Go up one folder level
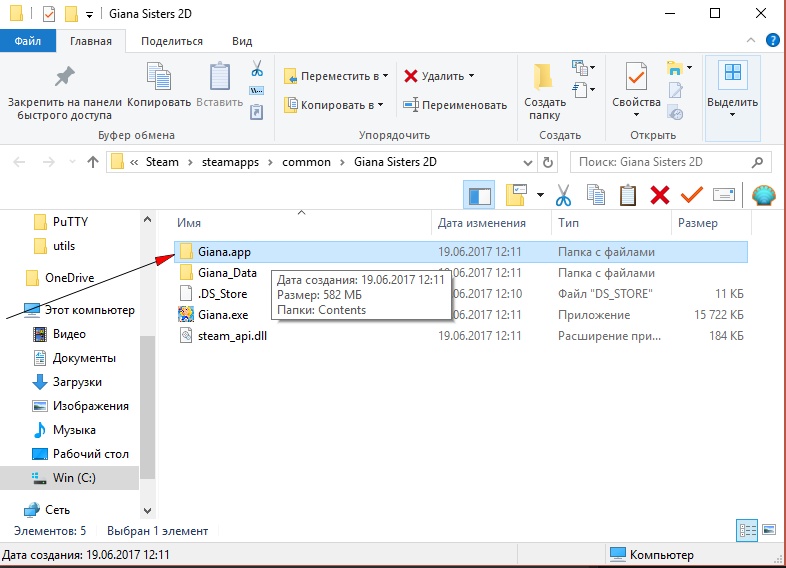 [93, 162]
